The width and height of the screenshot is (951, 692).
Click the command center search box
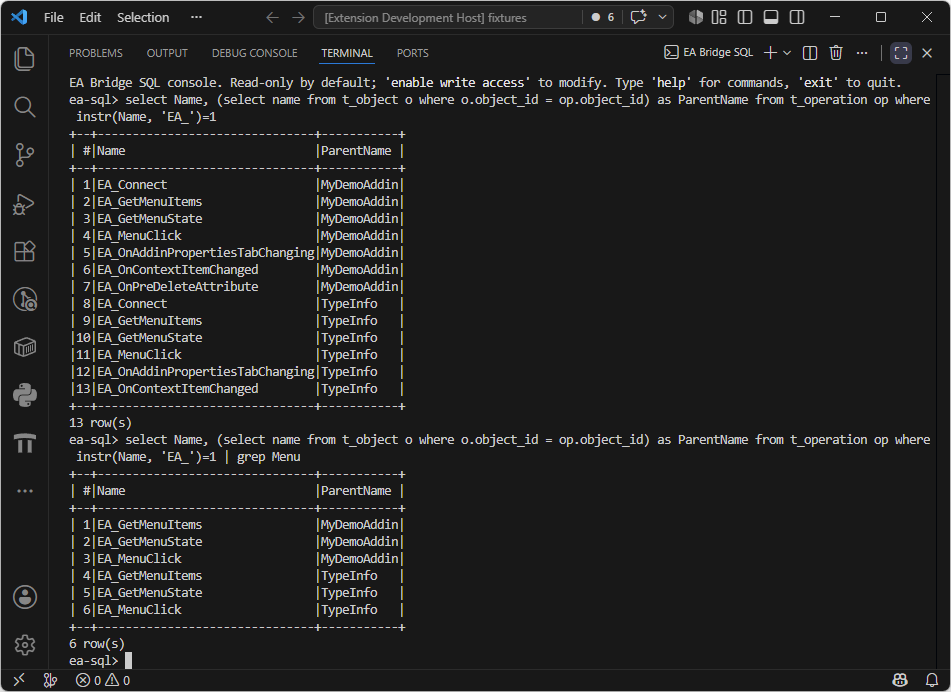tap(447, 18)
